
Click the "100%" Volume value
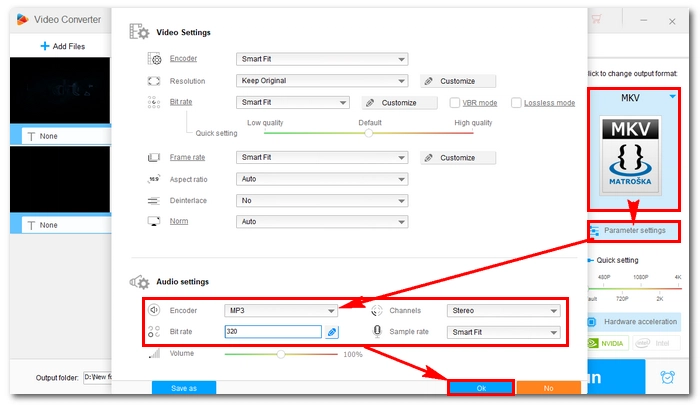tap(353, 354)
